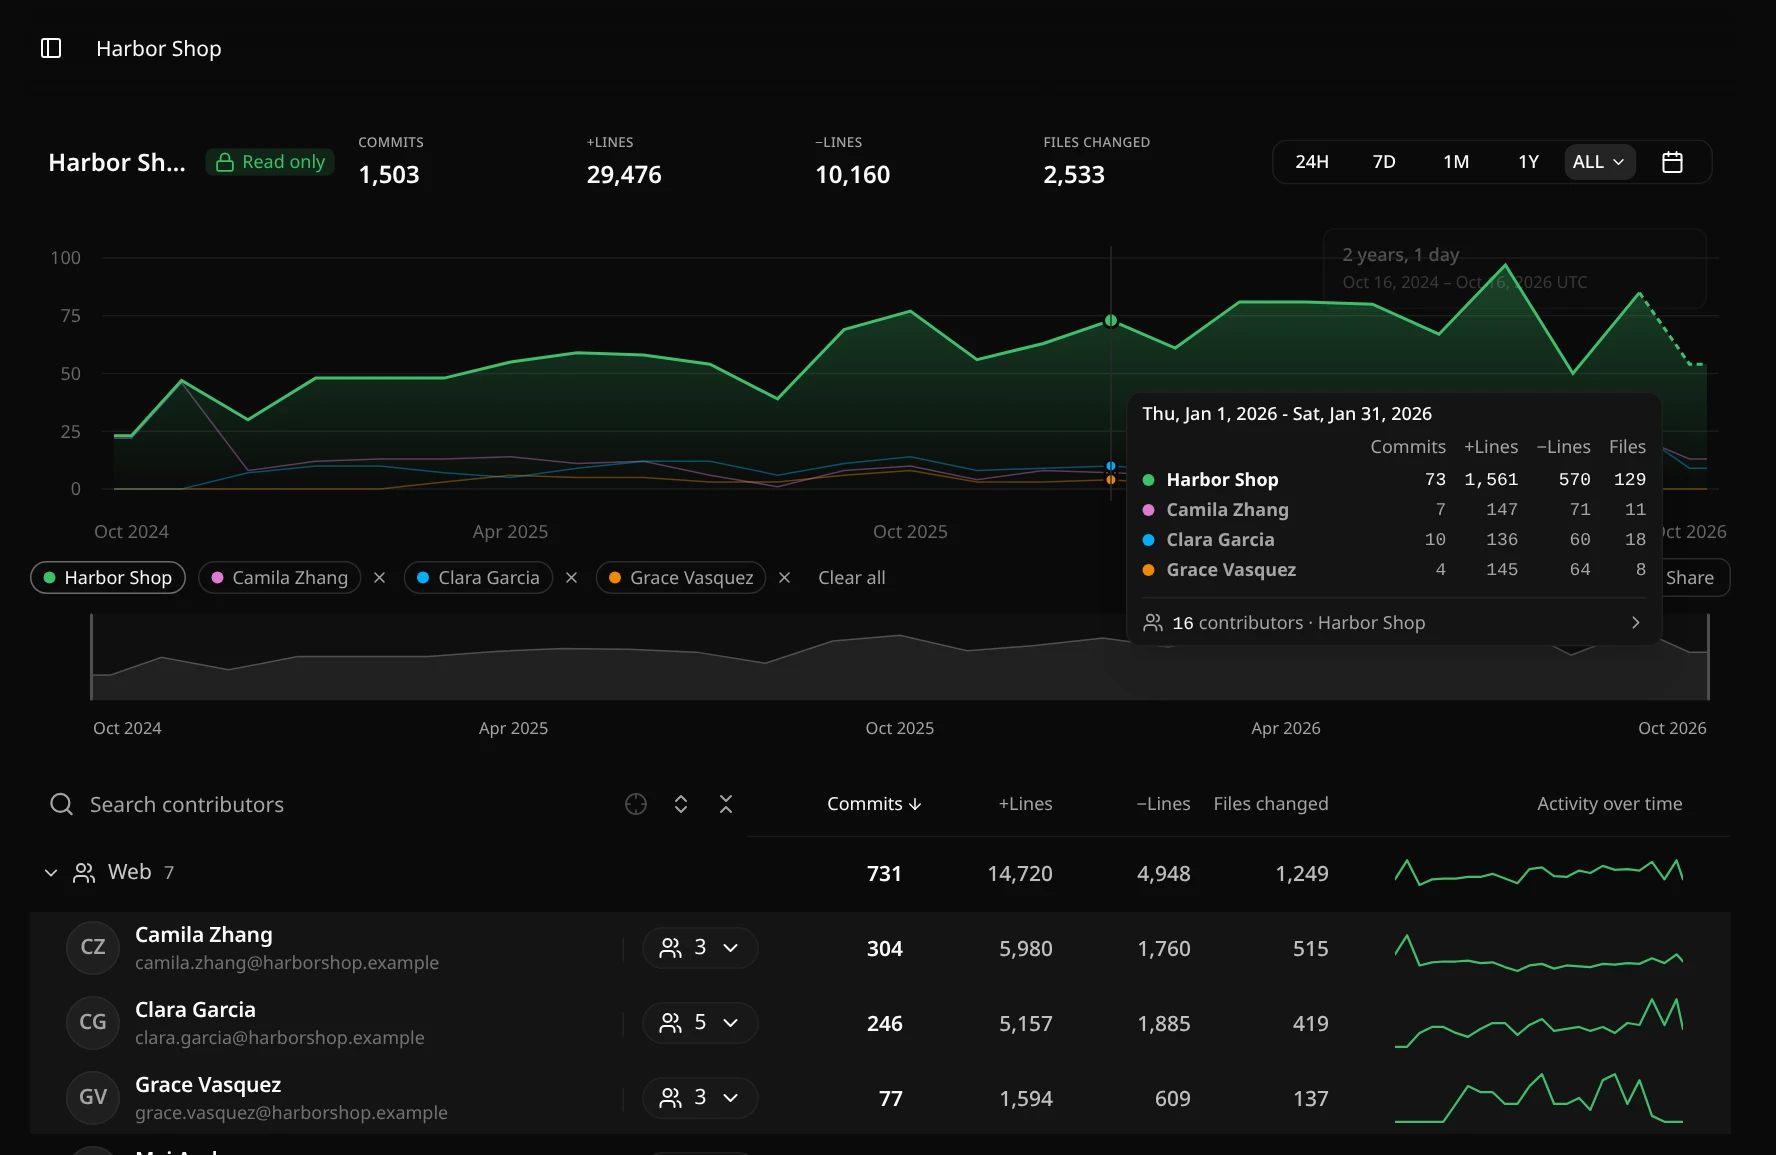This screenshot has height=1155, width=1776.
Task: Remove Clara Garcia chip with X
Action: pos(572,578)
